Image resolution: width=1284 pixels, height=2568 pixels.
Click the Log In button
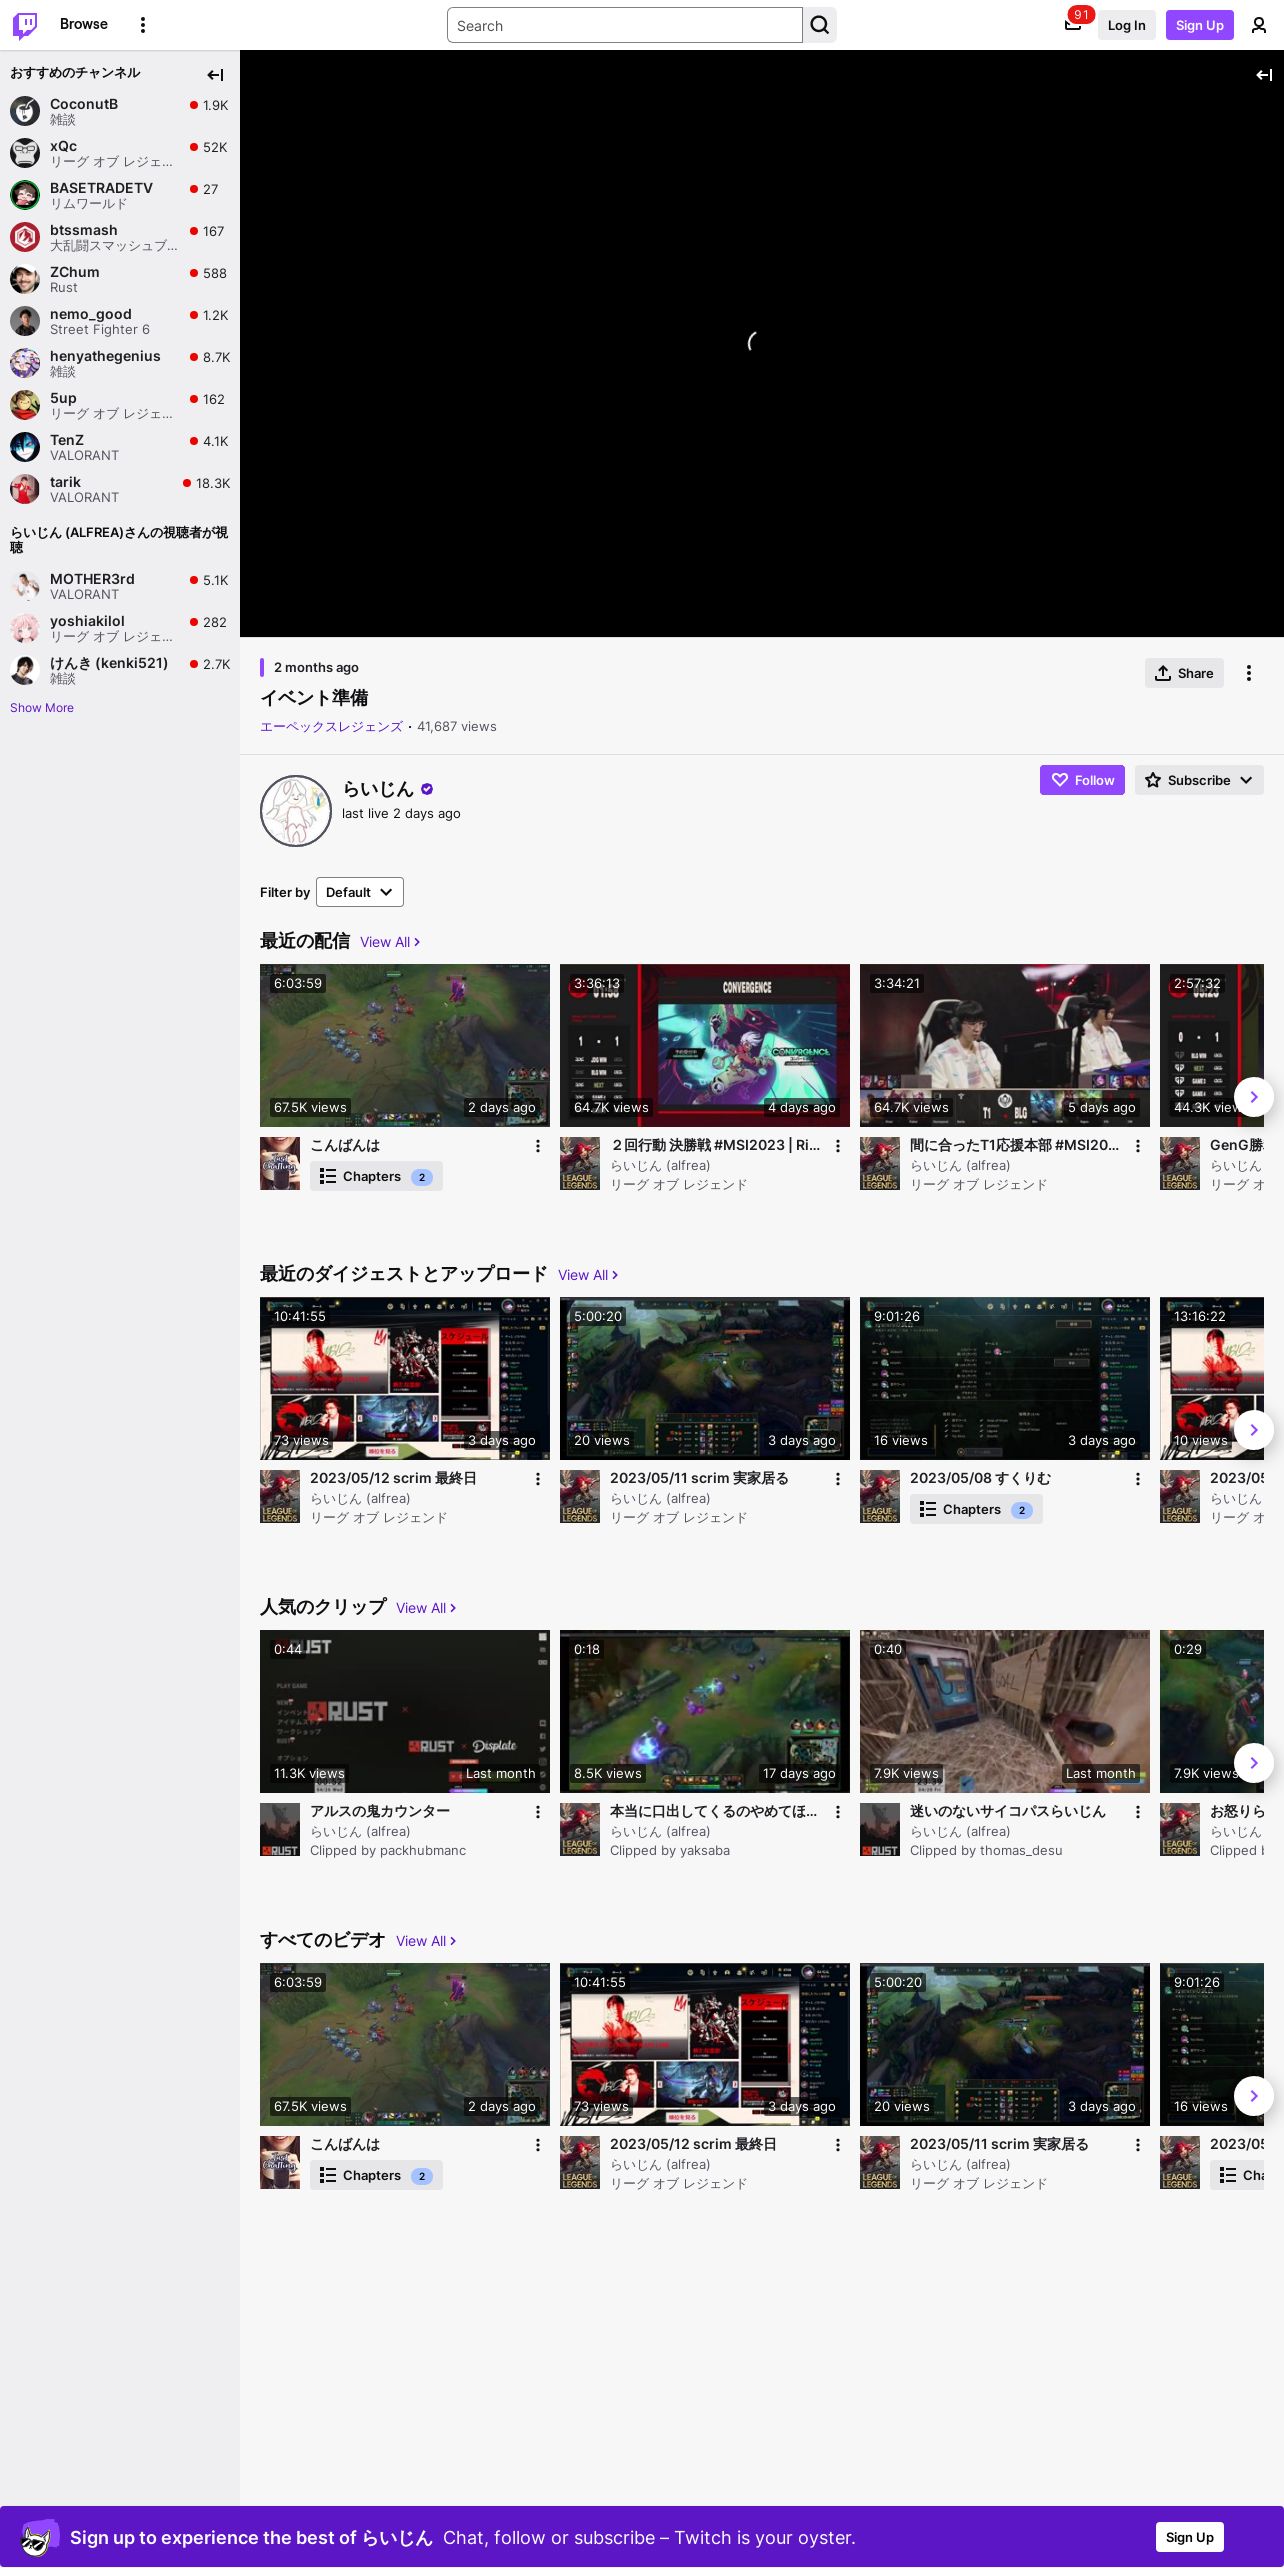(x=1126, y=25)
